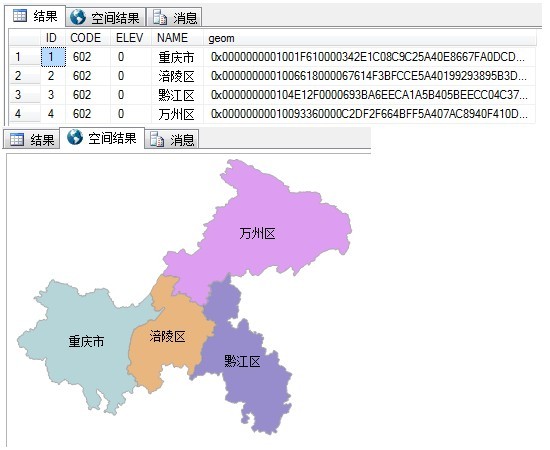Image resolution: width=550 pixels, height=450 pixels.
Task: Click the CODE cell 602 in the 黔江区 row
Action: (88, 95)
